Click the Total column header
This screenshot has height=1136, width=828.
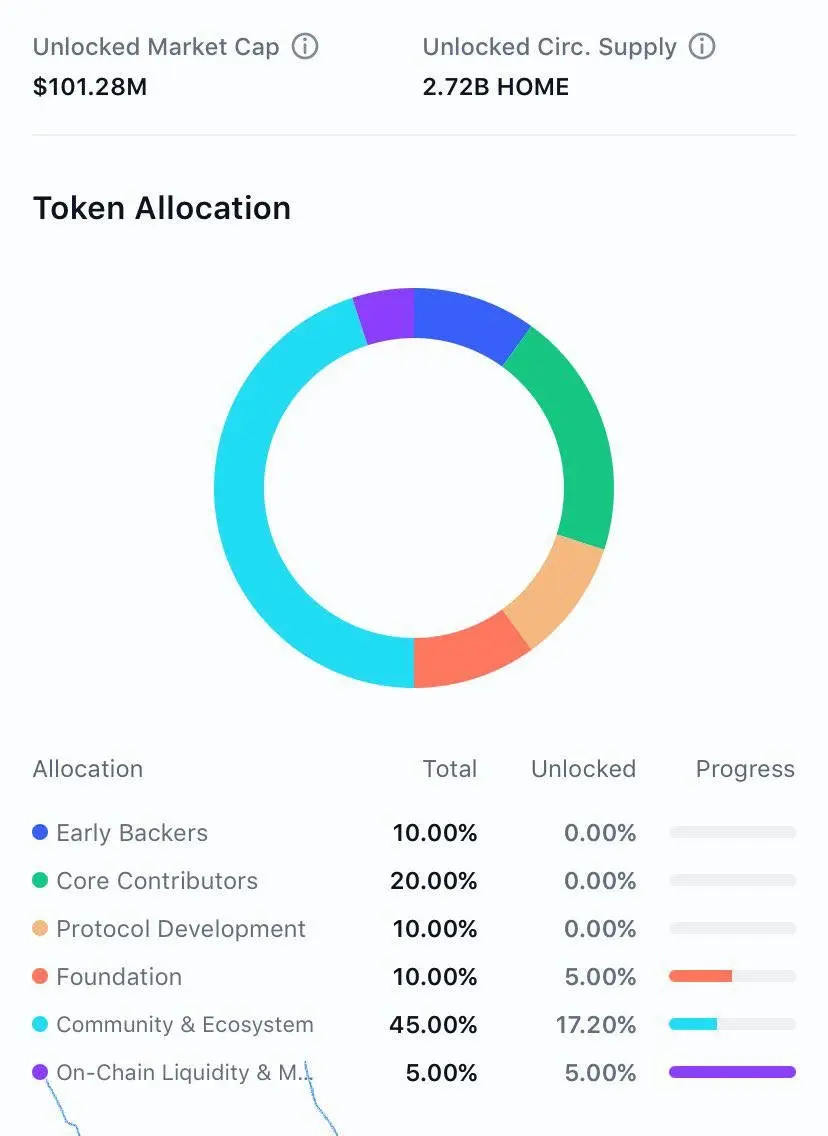click(x=450, y=769)
